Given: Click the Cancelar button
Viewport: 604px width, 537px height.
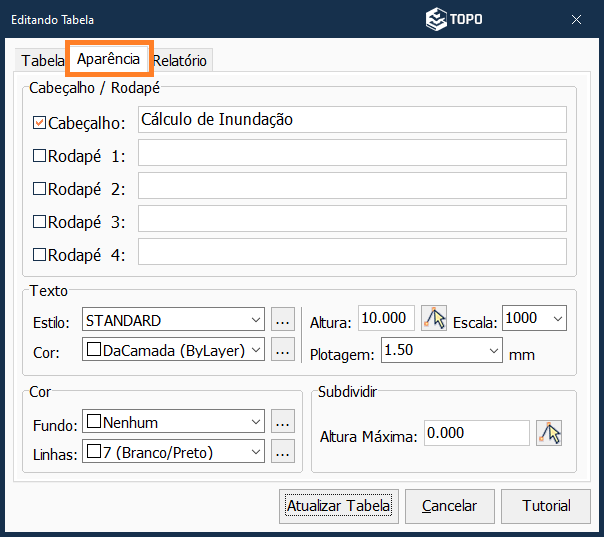Looking at the screenshot, I should click(449, 505).
